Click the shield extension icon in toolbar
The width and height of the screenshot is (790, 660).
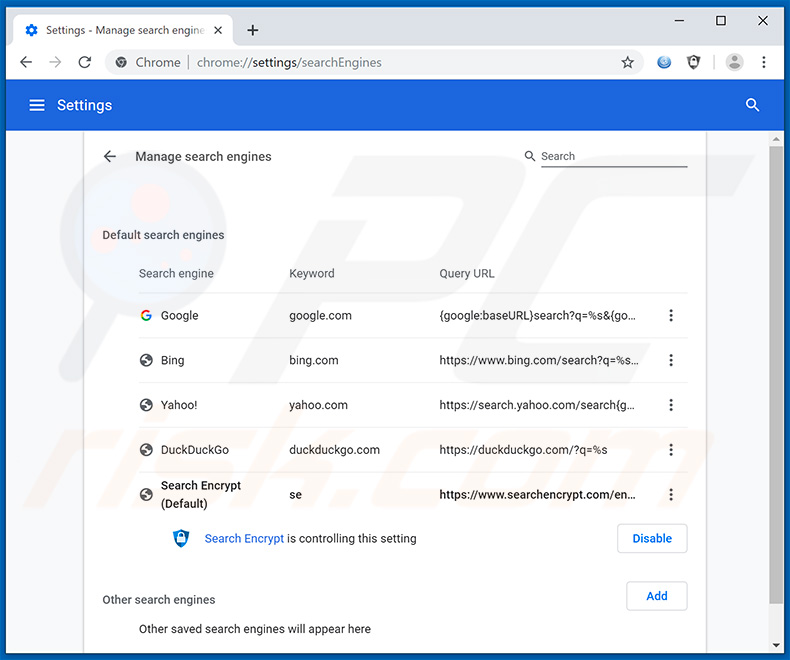point(693,62)
